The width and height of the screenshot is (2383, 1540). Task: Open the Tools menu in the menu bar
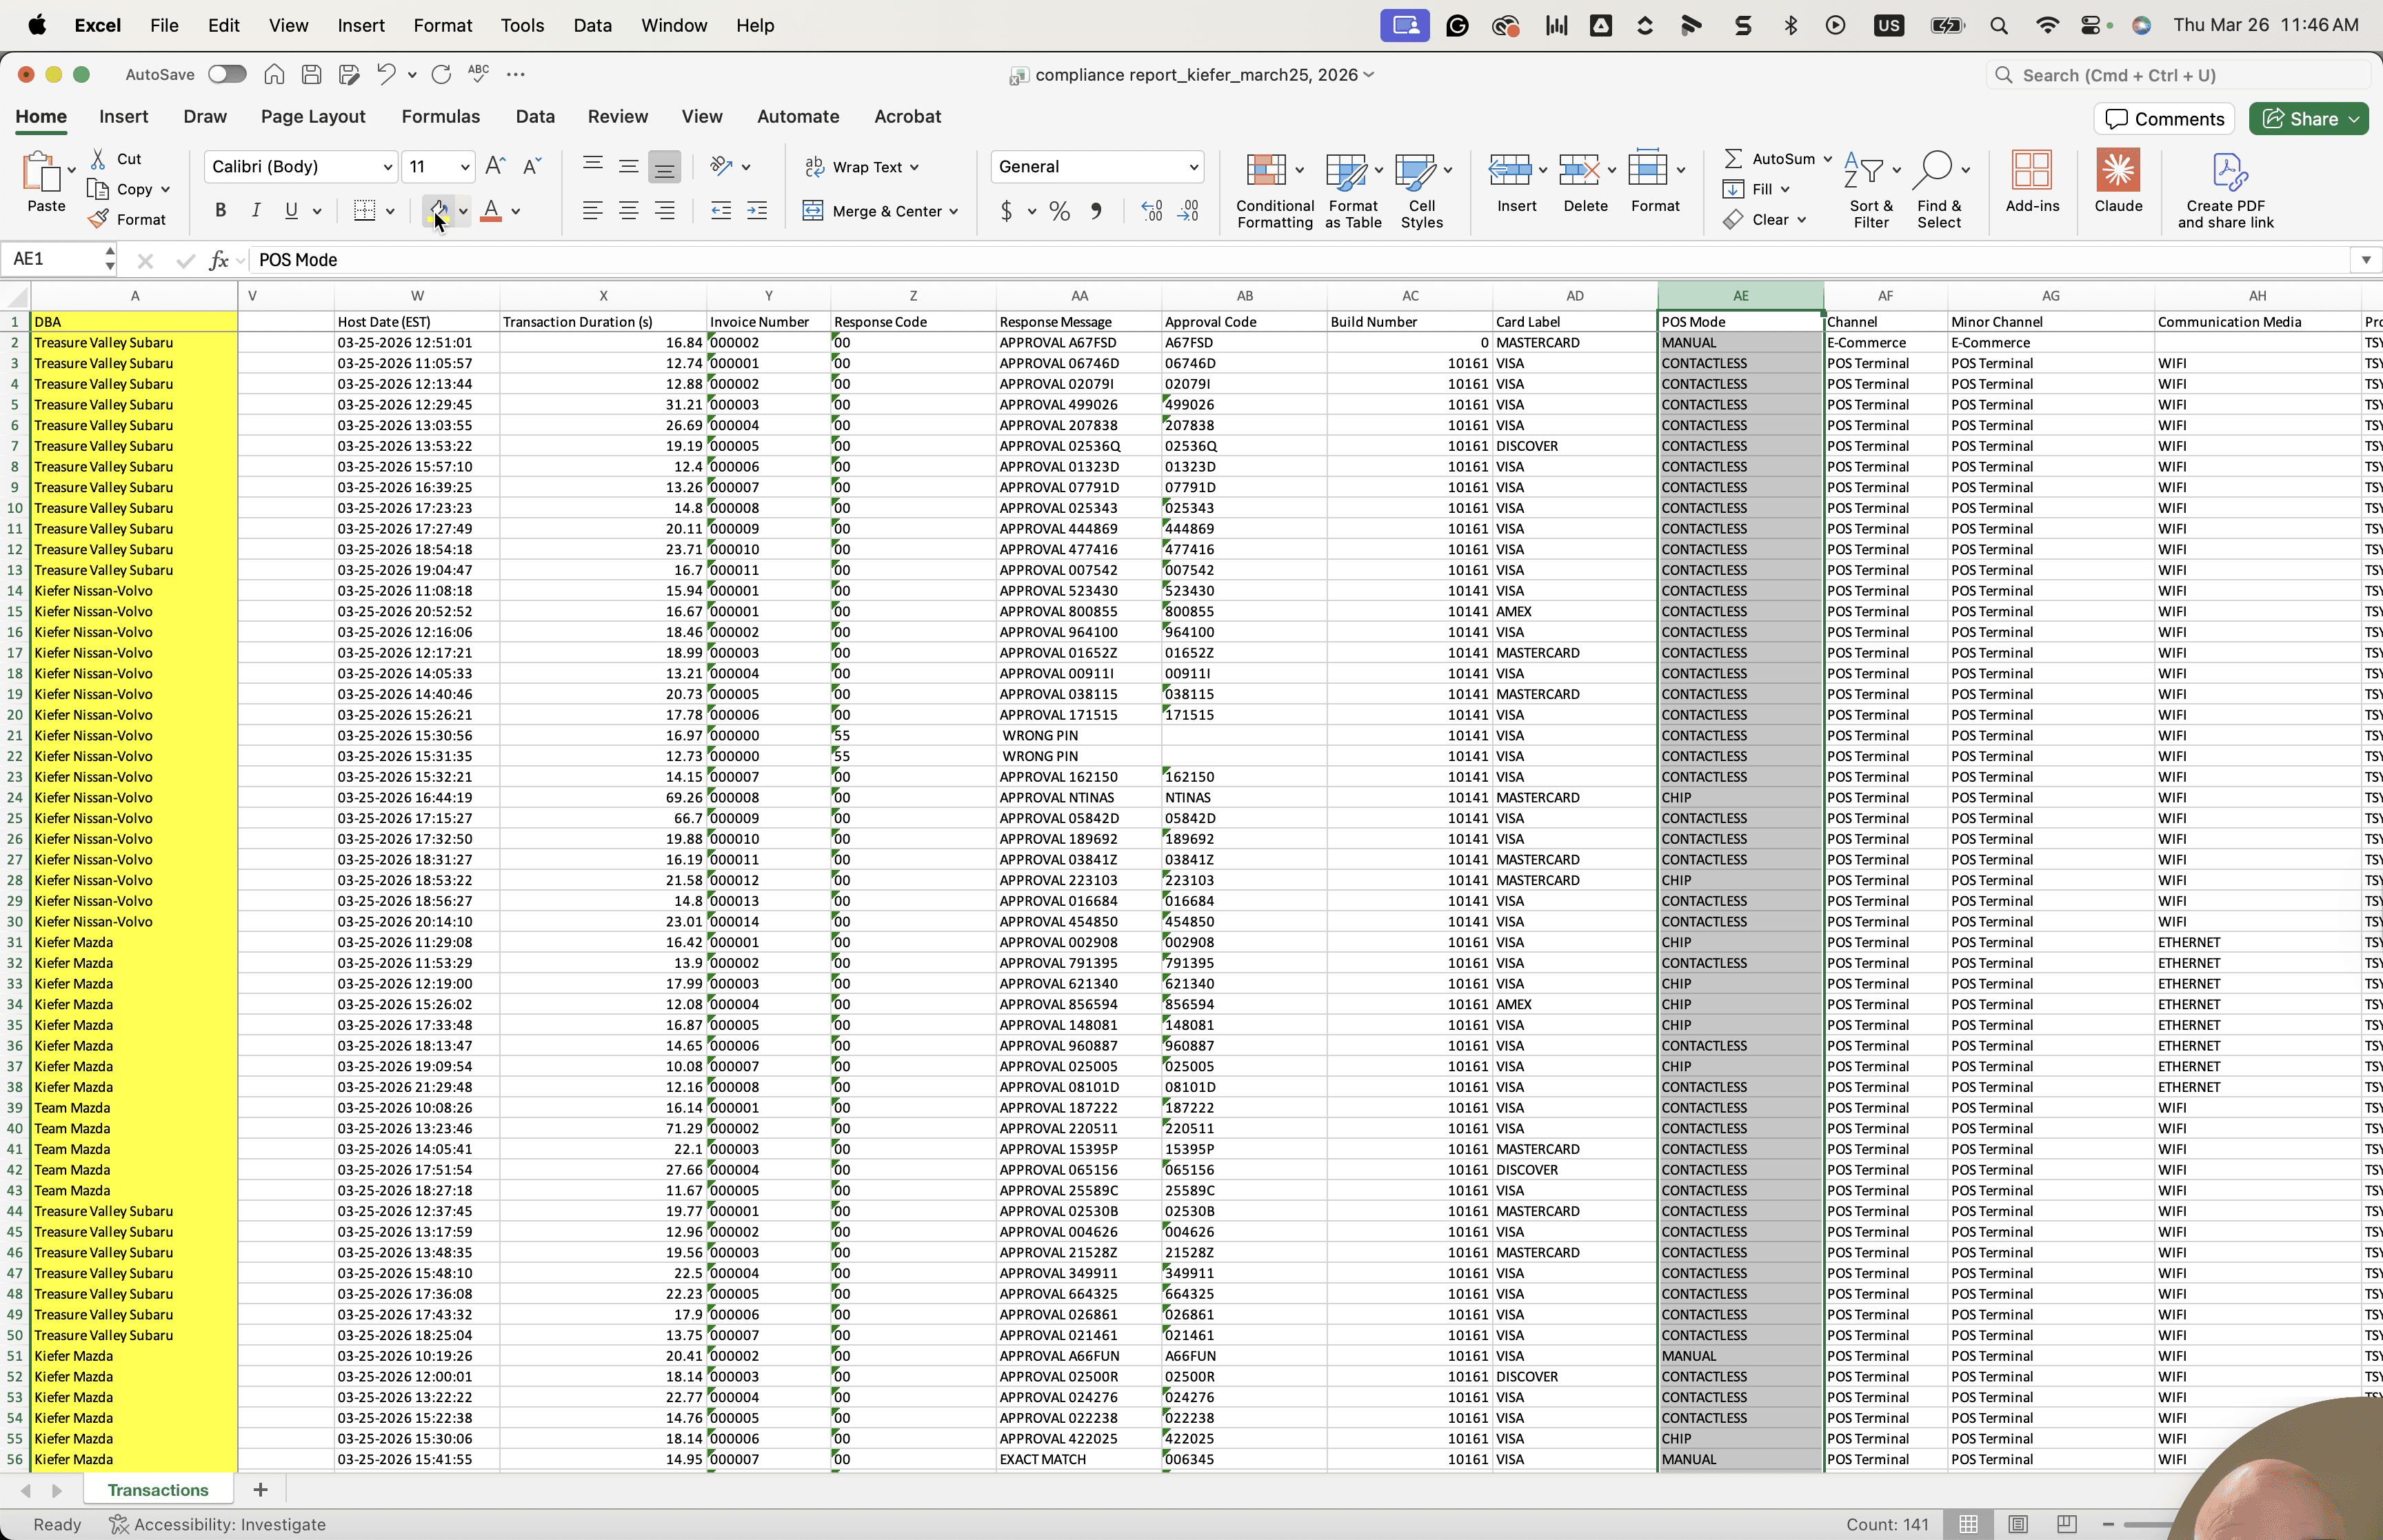click(x=522, y=25)
